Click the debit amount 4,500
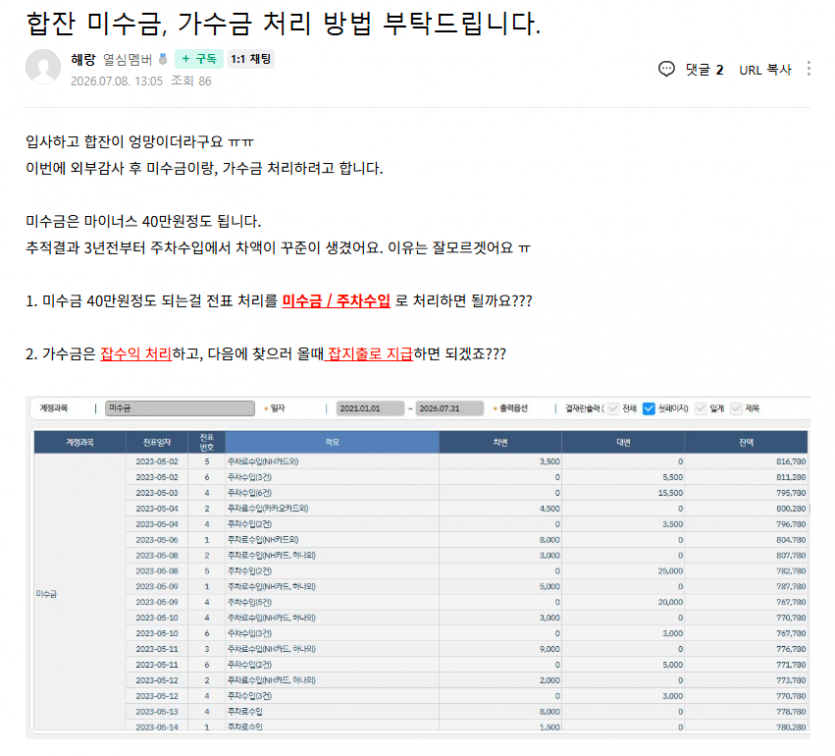The height and width of the screenshot is (756, 835). click(x=550, y=508)
